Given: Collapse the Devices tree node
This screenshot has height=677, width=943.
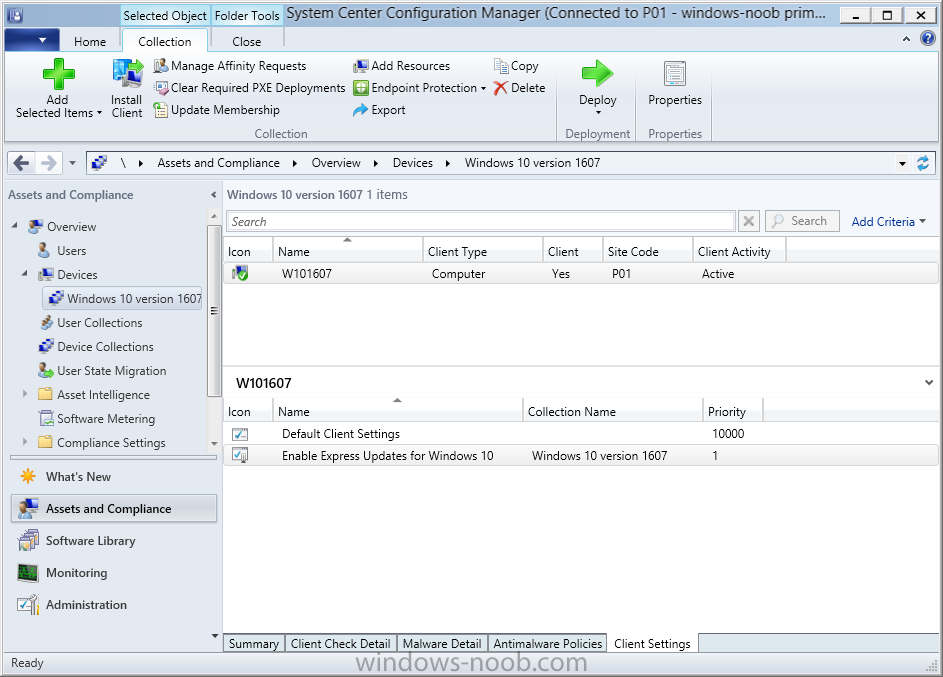Looking at the screenshot, I should coord(25,274).
